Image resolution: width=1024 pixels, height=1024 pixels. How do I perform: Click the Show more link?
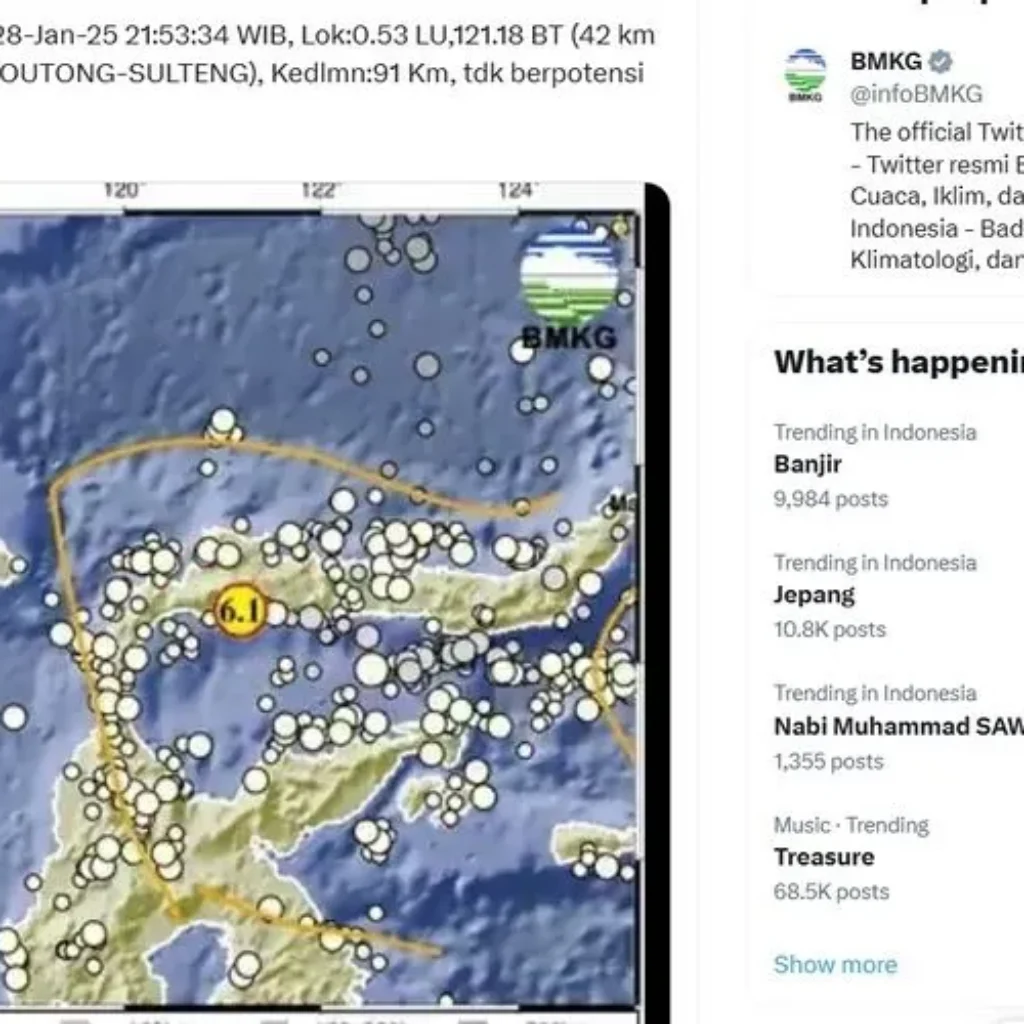click(x=836, y=964)
